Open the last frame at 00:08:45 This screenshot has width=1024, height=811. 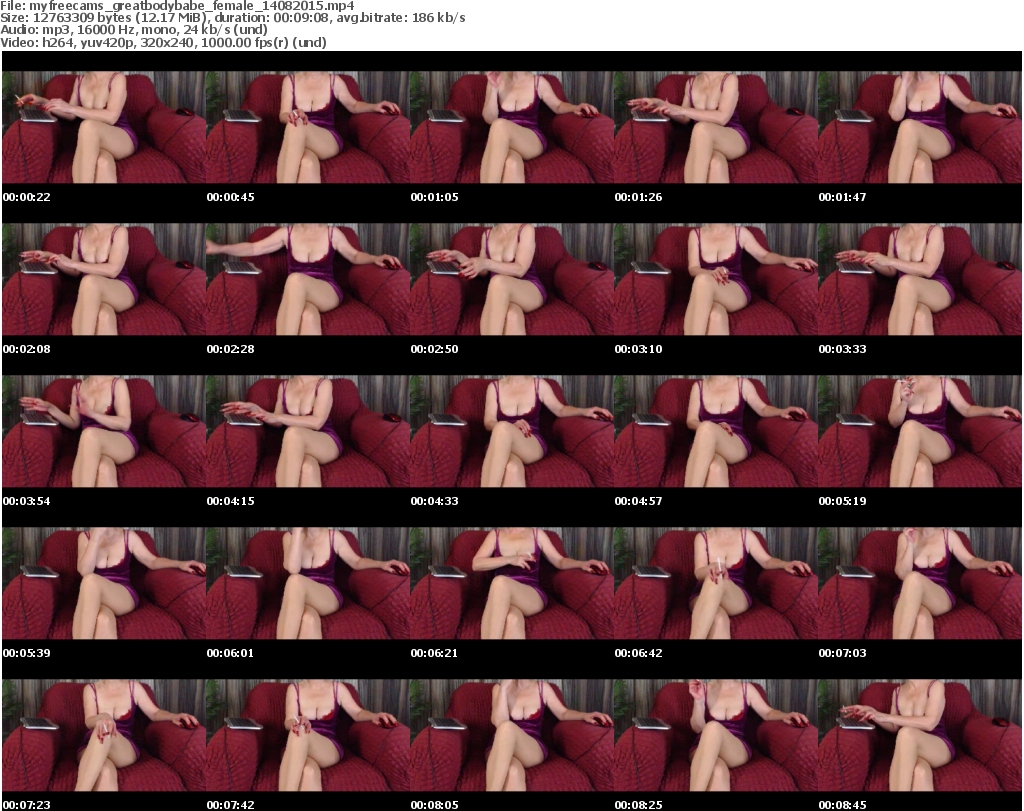(920, 736)
